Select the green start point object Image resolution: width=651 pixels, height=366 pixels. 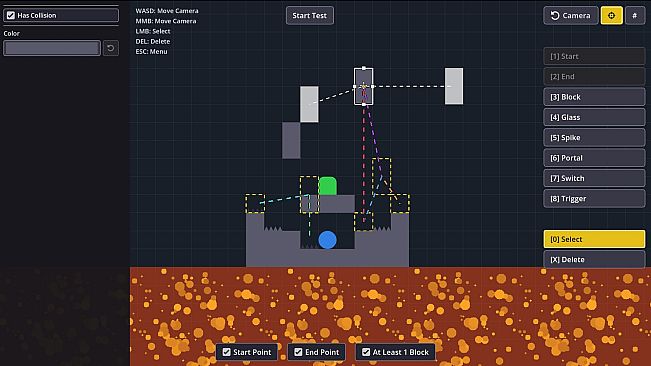point(328,186)
